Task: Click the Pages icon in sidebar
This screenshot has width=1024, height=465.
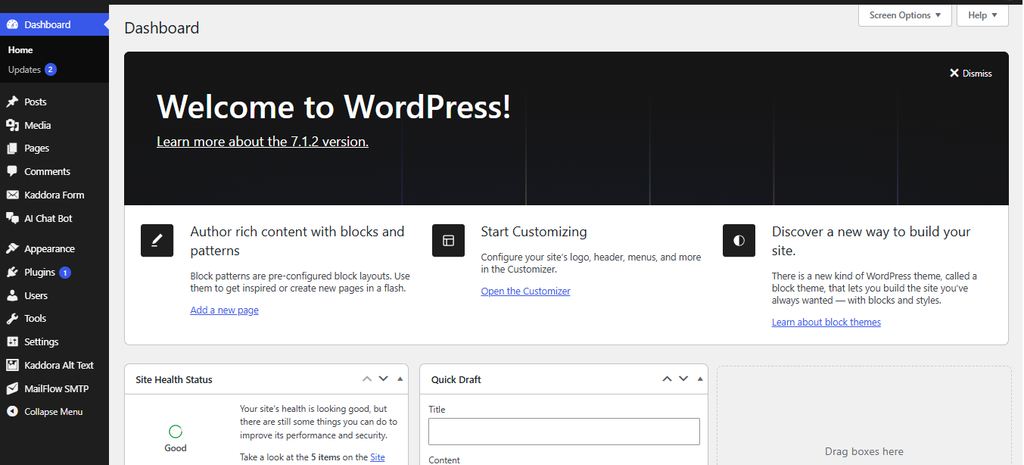Action: [x=12, y=148]
